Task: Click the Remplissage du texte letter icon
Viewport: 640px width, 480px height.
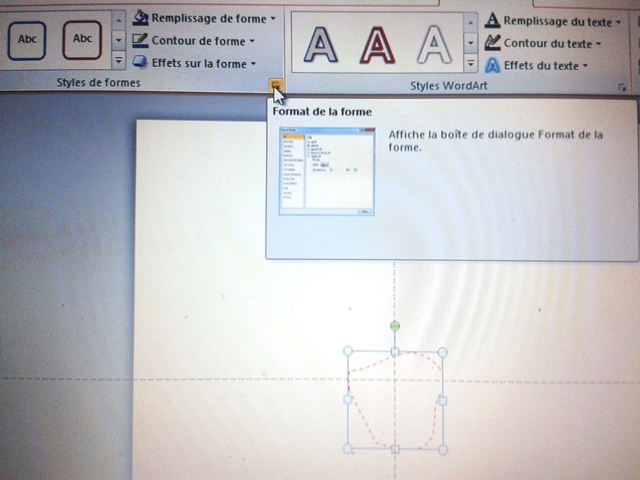Action: [x=492, y=20]
